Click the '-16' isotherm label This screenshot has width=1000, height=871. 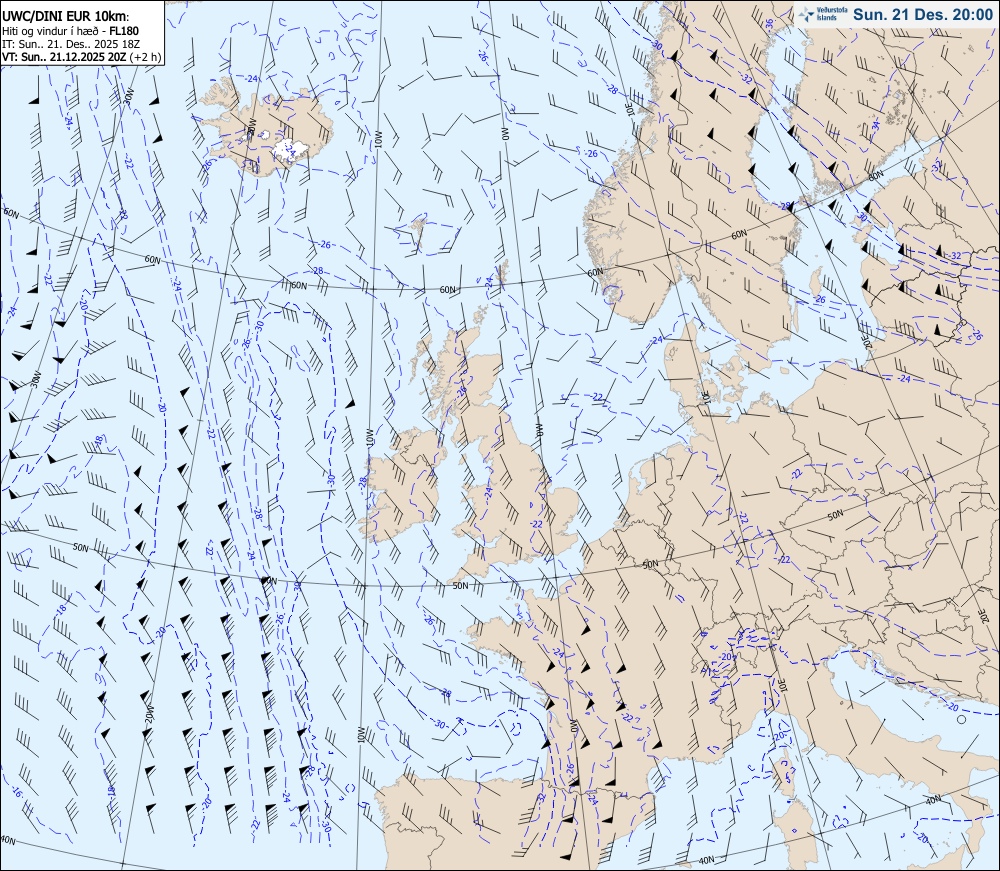coord(17,793)
